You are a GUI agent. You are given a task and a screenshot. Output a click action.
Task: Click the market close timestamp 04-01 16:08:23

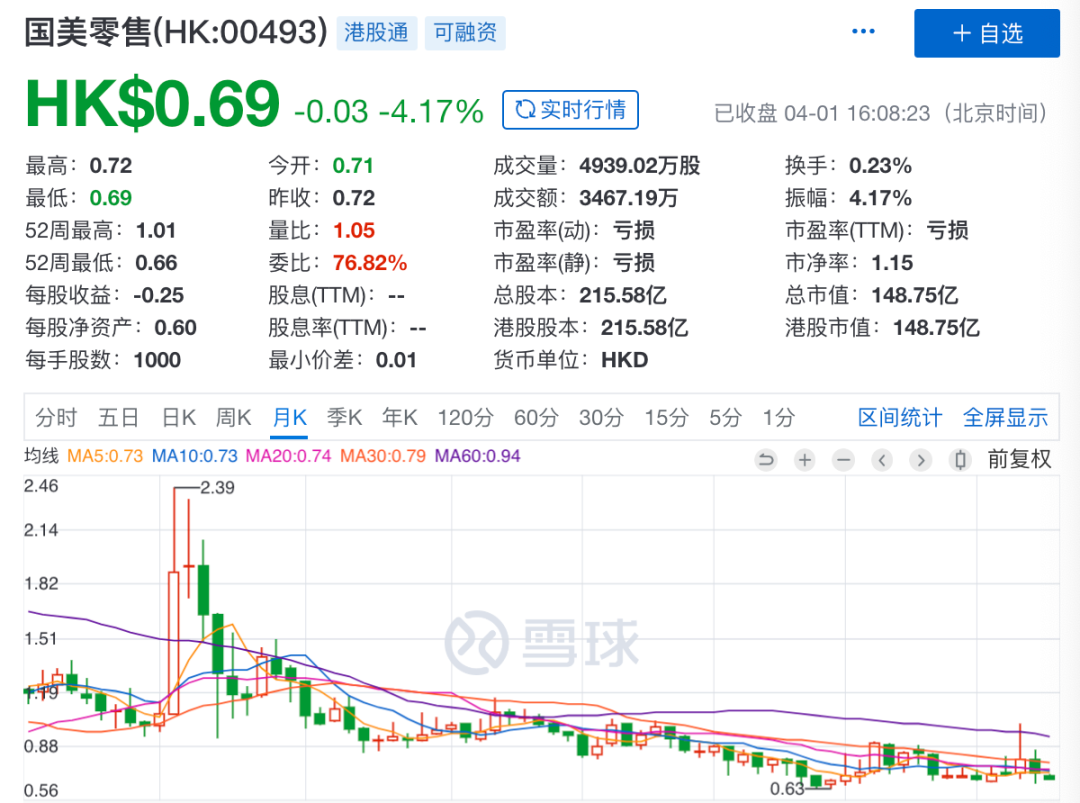pos(857,113)
